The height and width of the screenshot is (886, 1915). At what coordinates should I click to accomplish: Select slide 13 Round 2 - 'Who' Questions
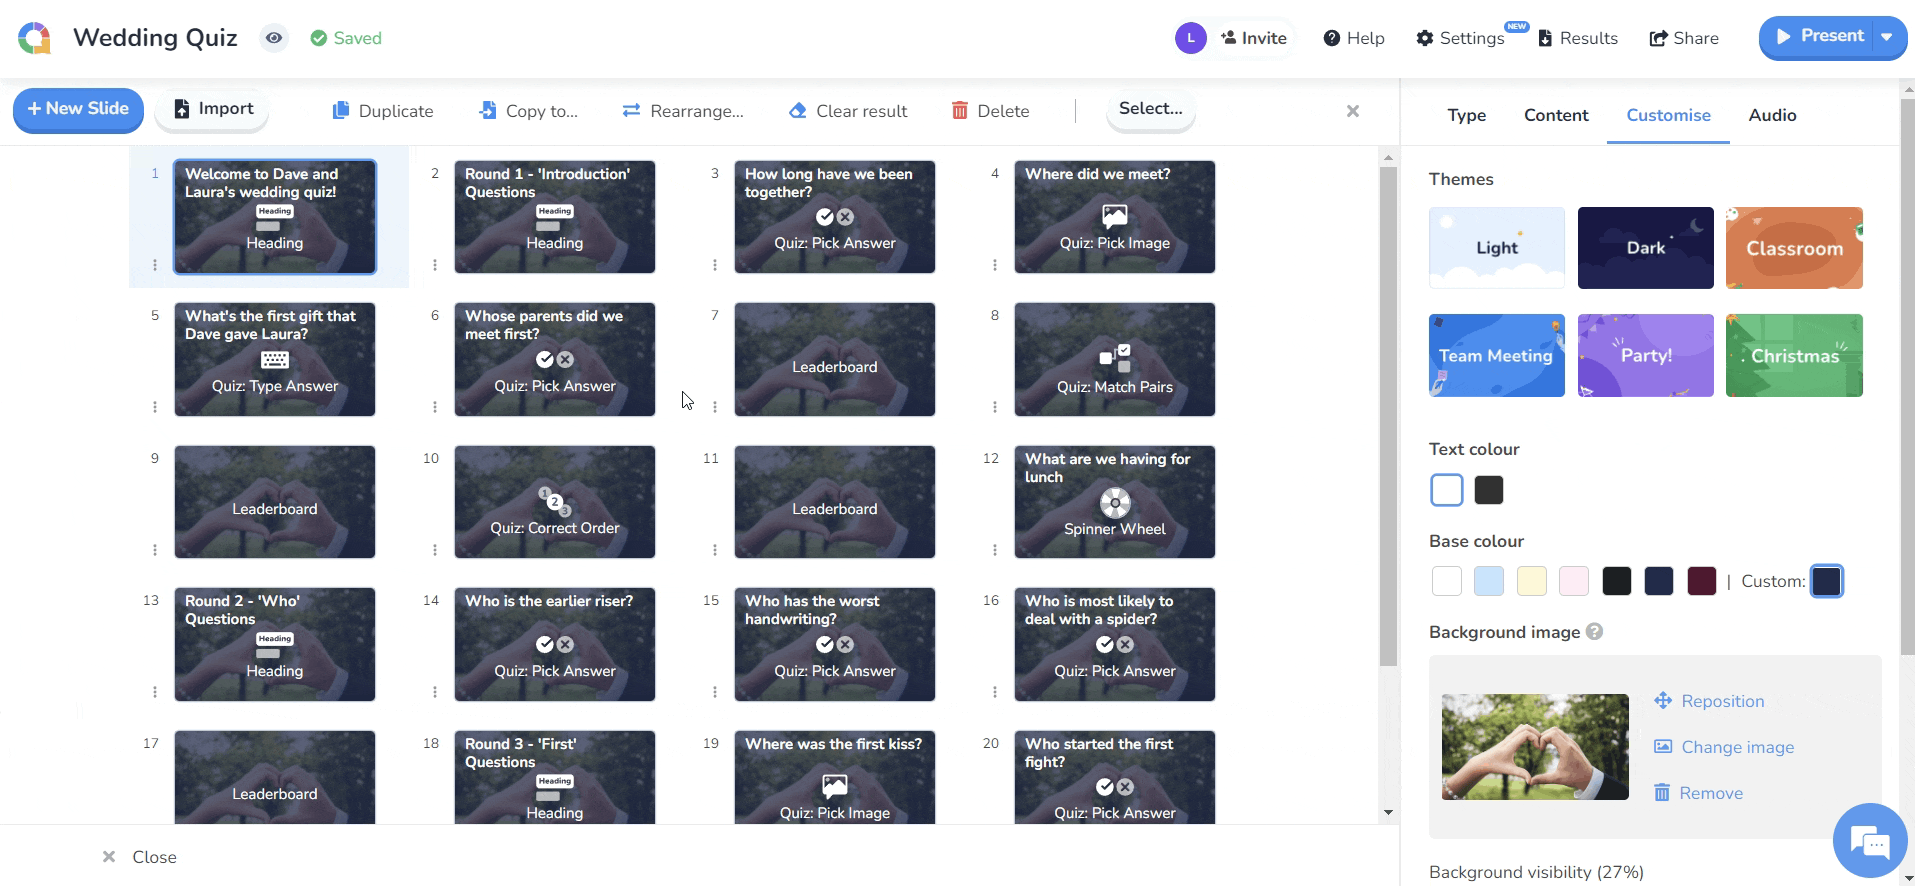coord(275,644)
